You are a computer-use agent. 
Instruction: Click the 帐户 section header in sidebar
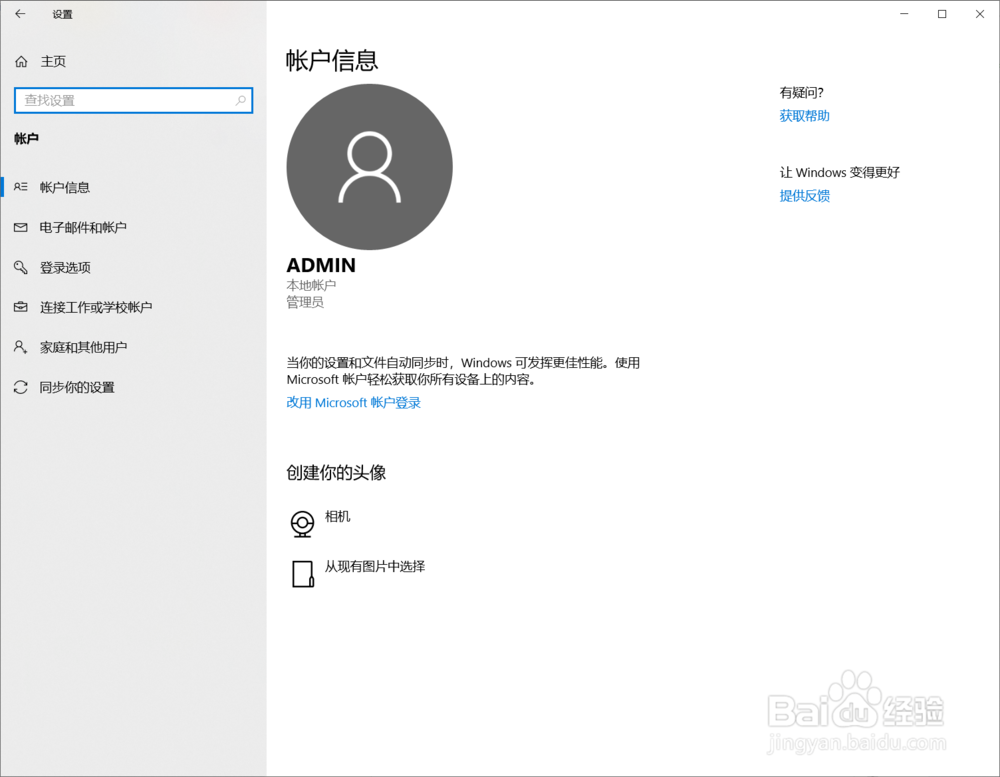tap(26, 138)
